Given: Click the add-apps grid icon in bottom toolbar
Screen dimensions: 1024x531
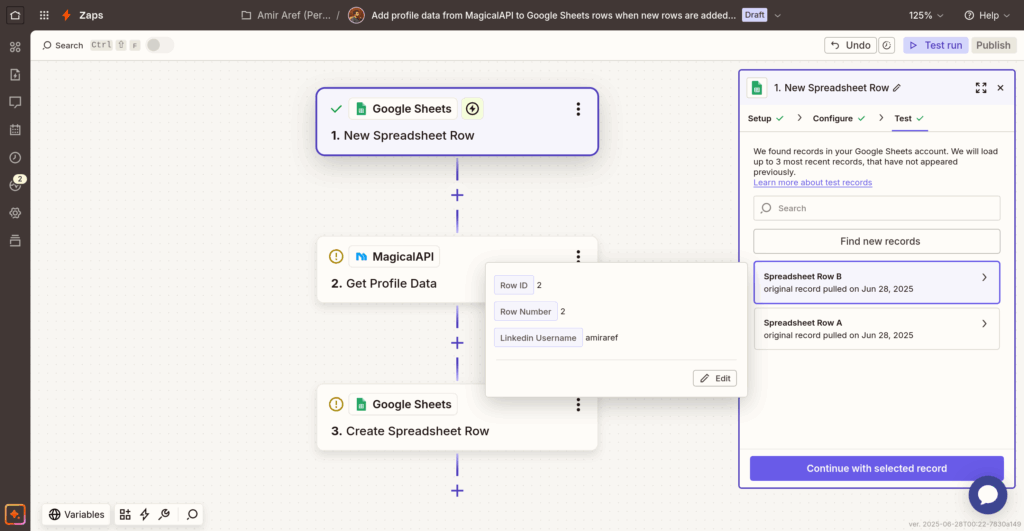Looking at the screenshot, I should tap(125, 515).
